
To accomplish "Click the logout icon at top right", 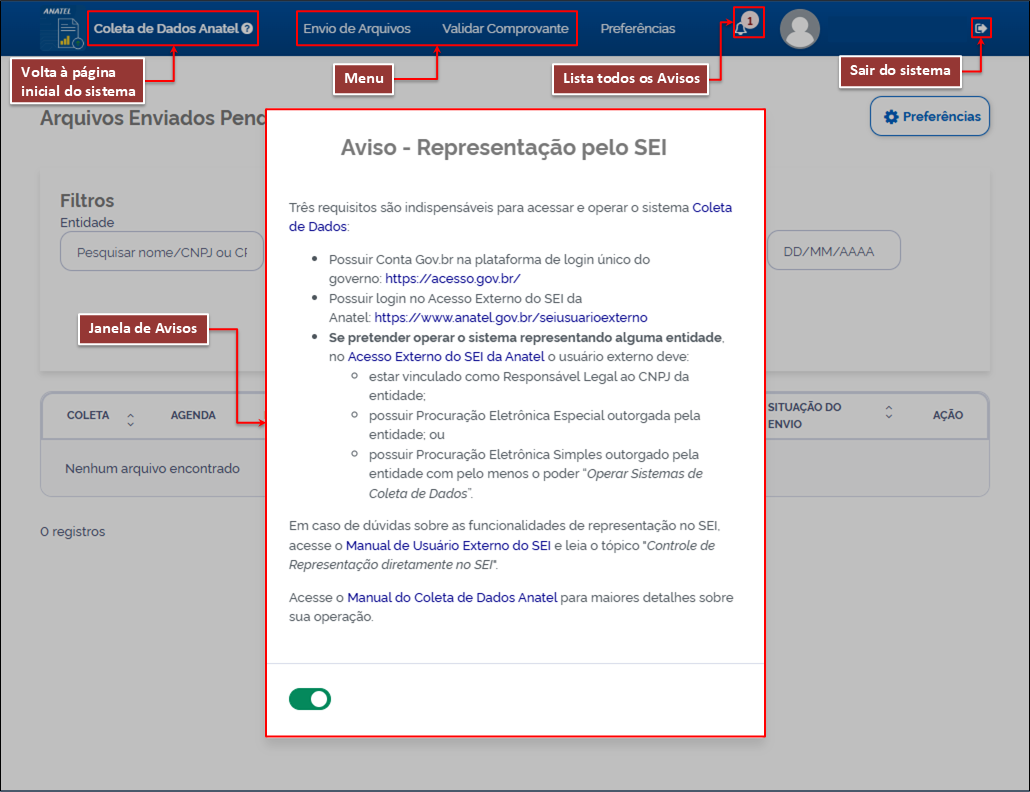I will pos(981,28).
